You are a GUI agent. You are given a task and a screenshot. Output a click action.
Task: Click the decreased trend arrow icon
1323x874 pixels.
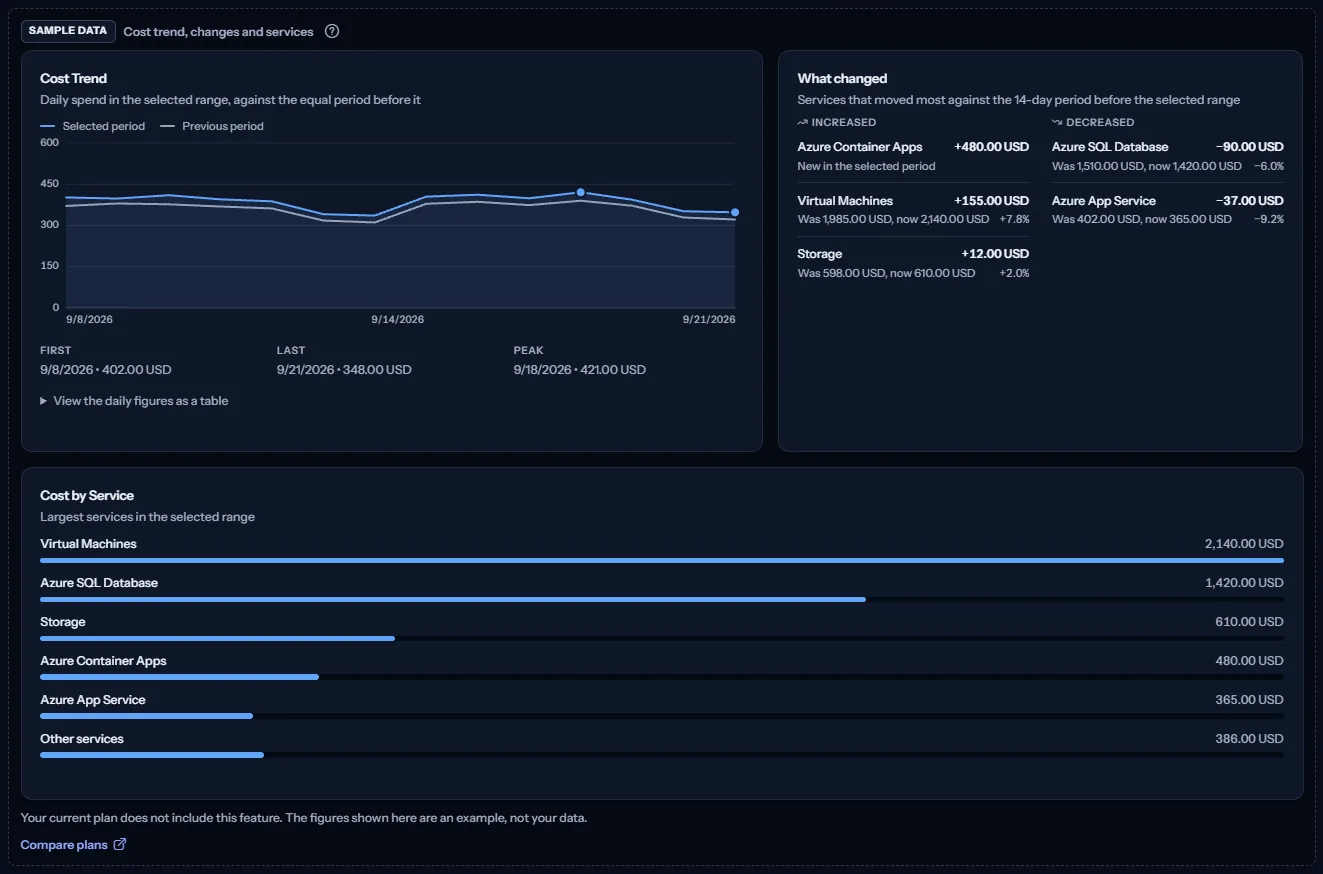[x=1057, y=122]
